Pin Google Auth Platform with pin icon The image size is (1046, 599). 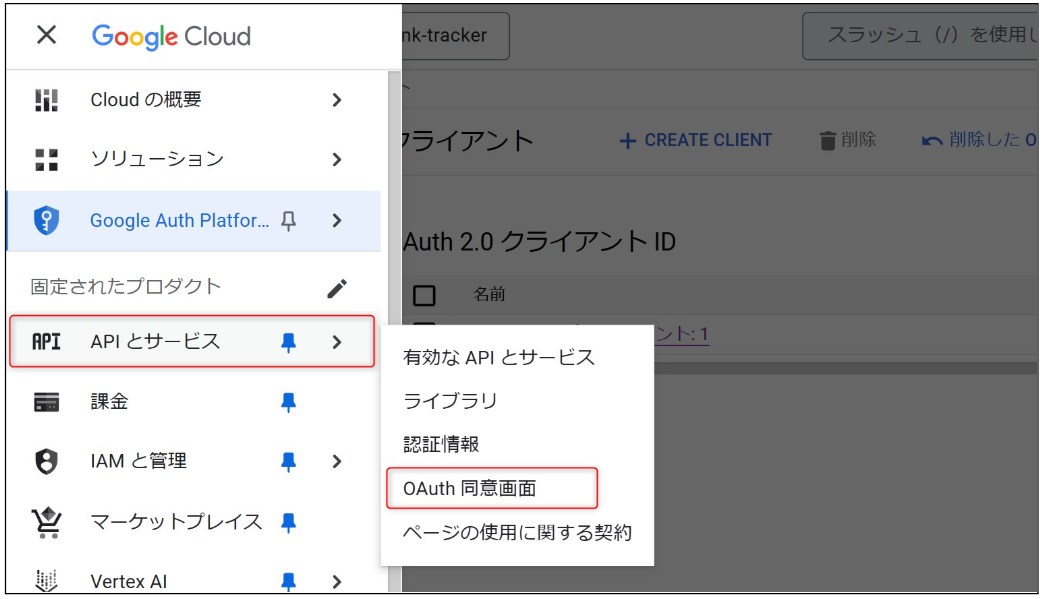288,221
